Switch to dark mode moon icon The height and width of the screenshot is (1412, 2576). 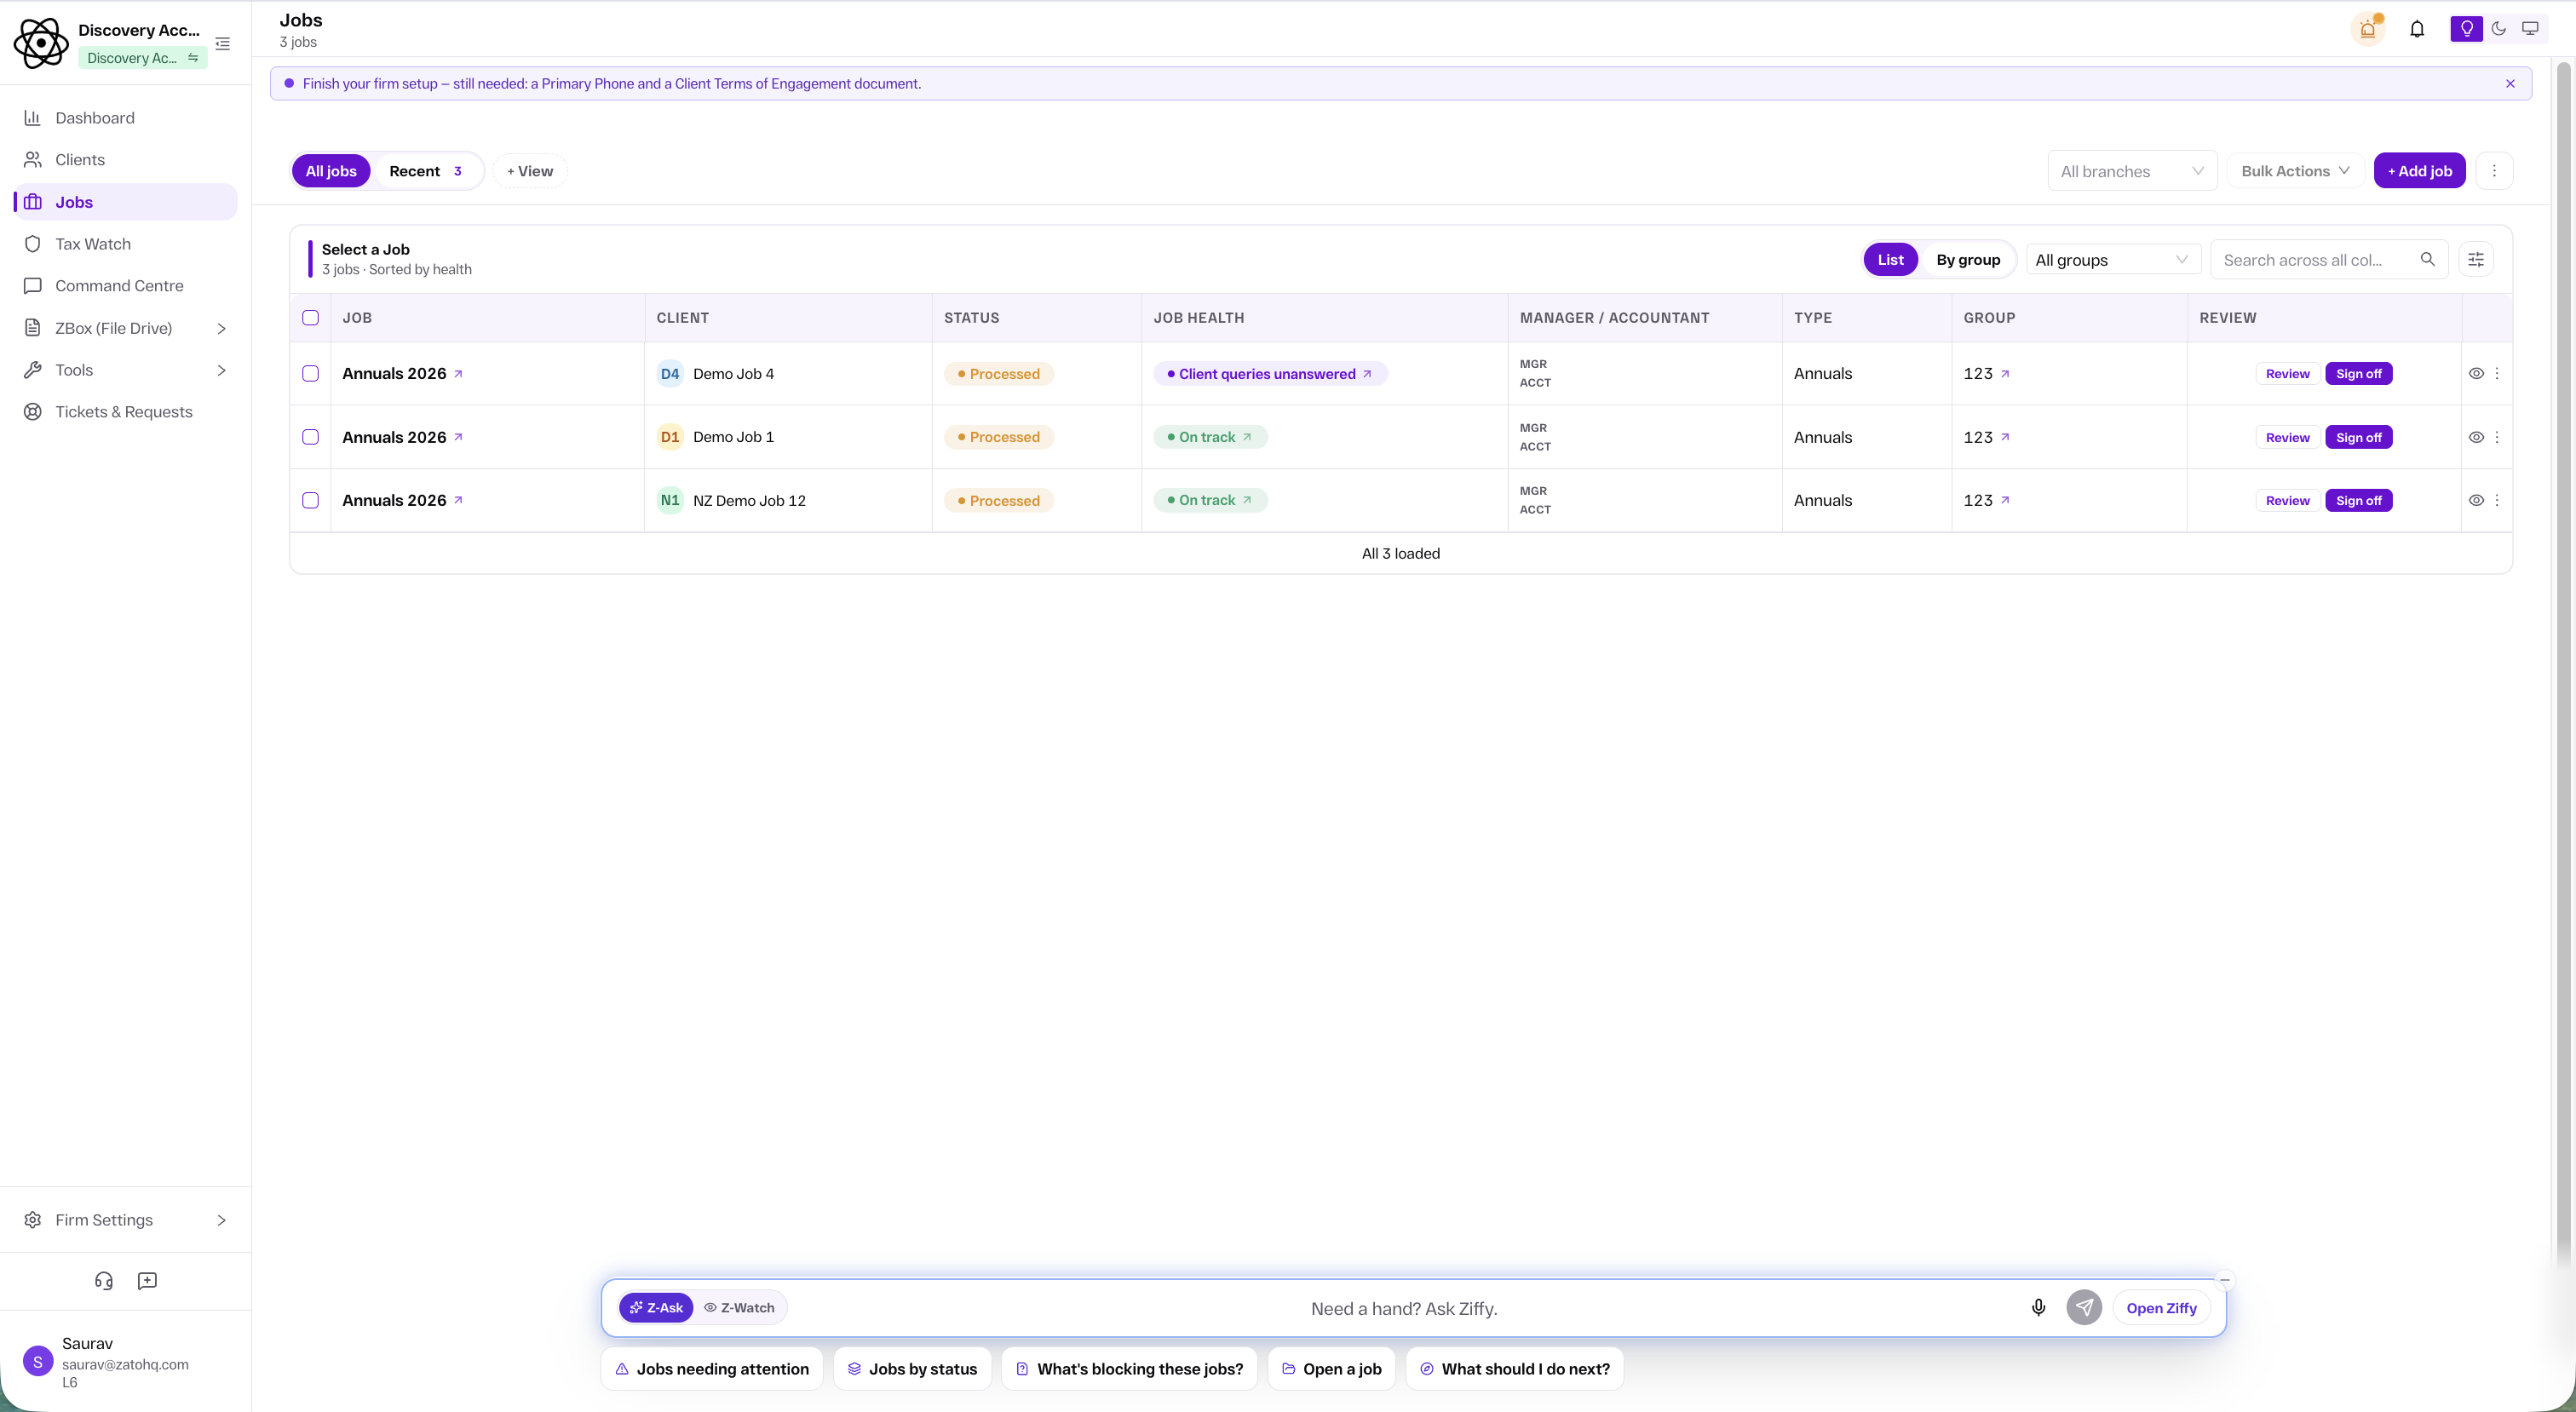coord(2498,29)
